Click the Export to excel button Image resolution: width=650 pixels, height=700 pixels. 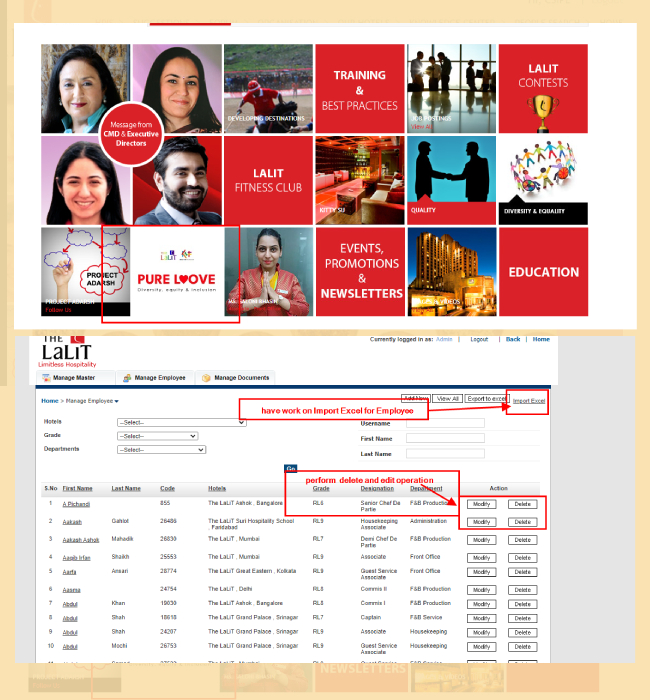point(487,399)
